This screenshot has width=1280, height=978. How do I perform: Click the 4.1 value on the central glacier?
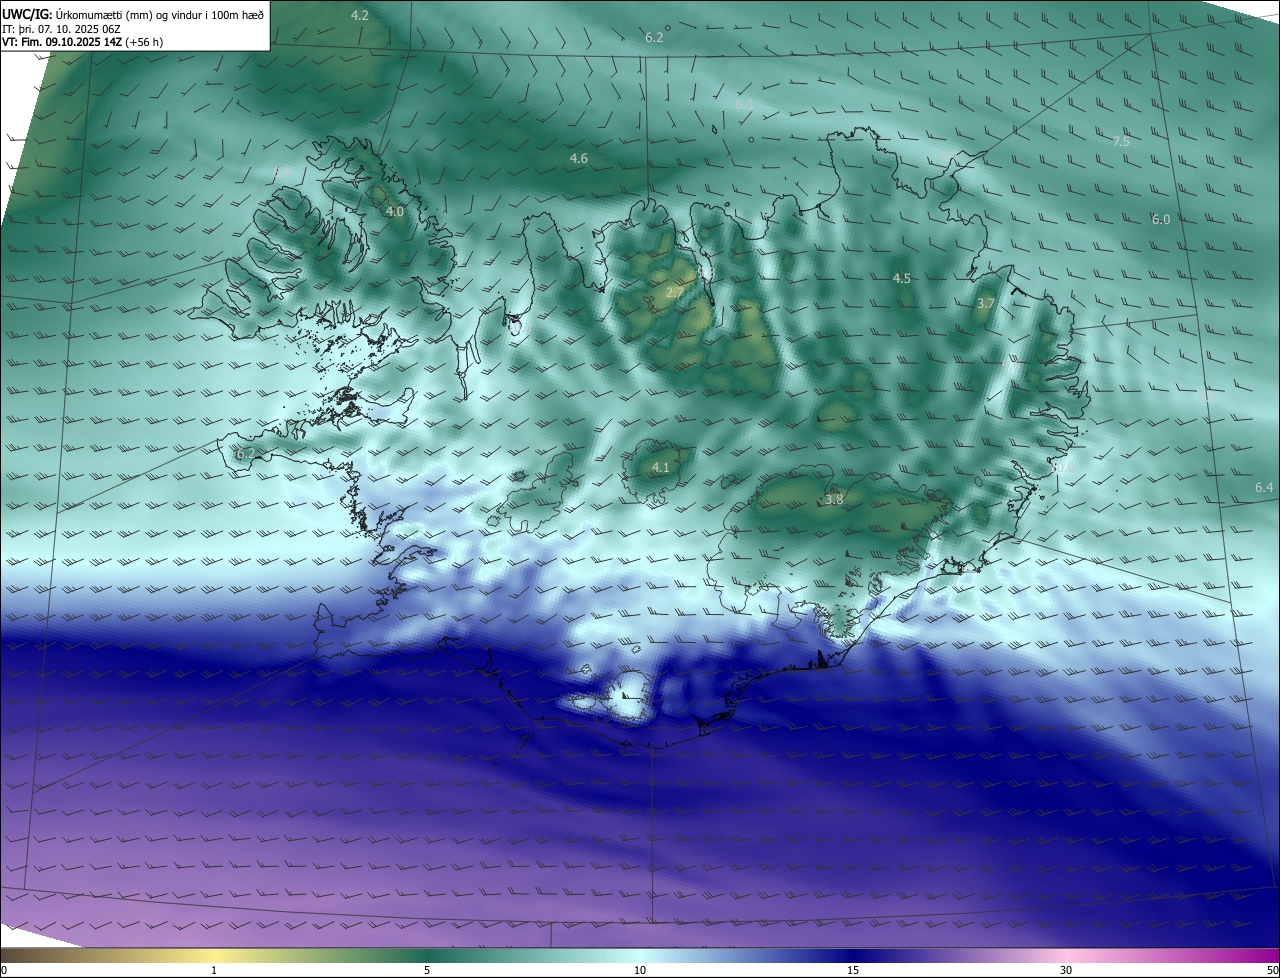(660, 467)
